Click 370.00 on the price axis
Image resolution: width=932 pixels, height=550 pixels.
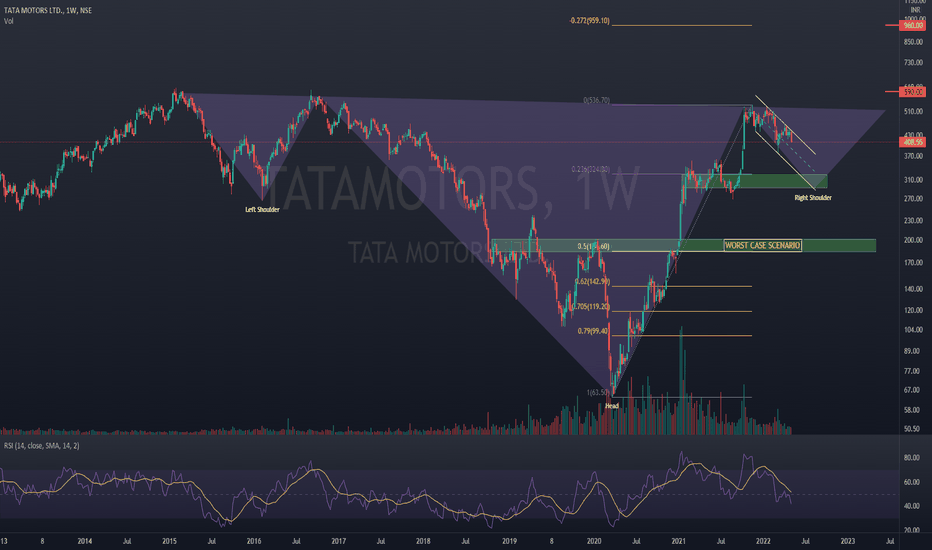pos(913,156)
